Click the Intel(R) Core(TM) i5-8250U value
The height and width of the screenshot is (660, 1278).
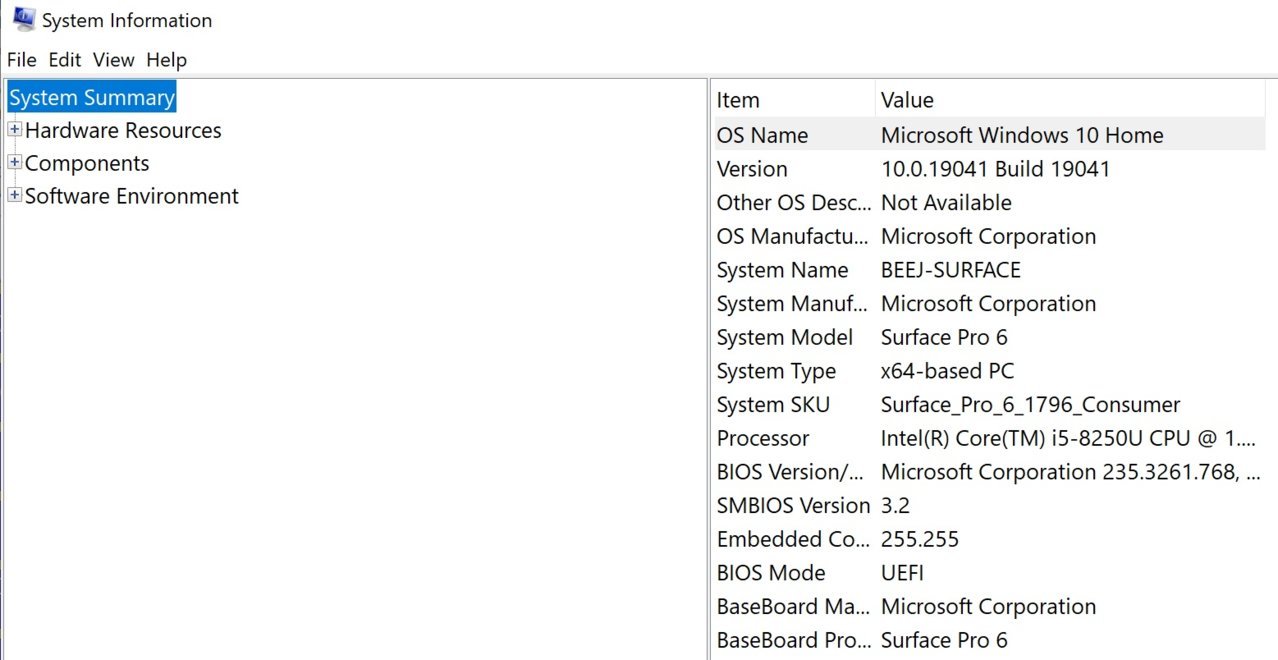click(1067, 439)
